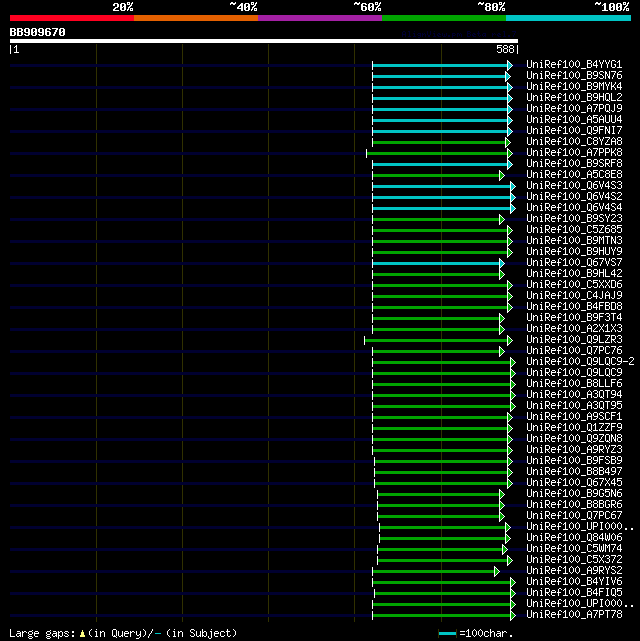Select the UniRef100_Q67X45 label
640x641 pixels.
pos(574,483)
